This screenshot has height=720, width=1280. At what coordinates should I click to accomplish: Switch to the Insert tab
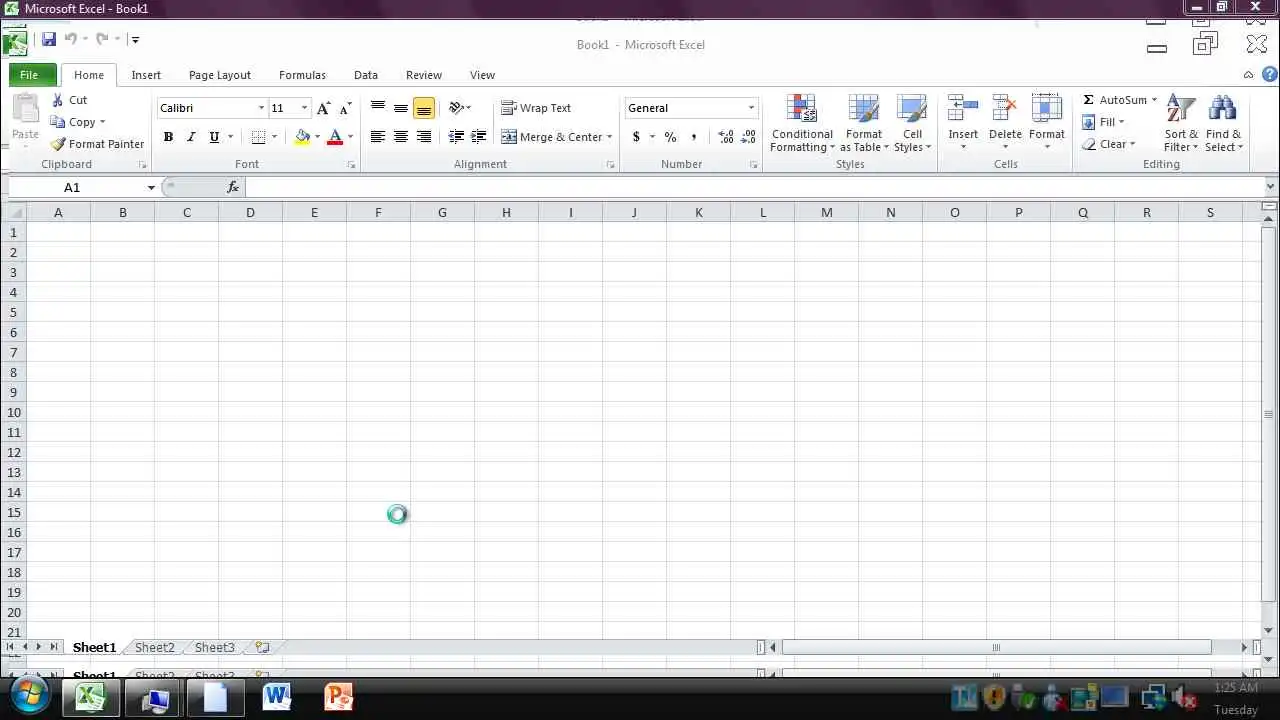tap(146, 75)
